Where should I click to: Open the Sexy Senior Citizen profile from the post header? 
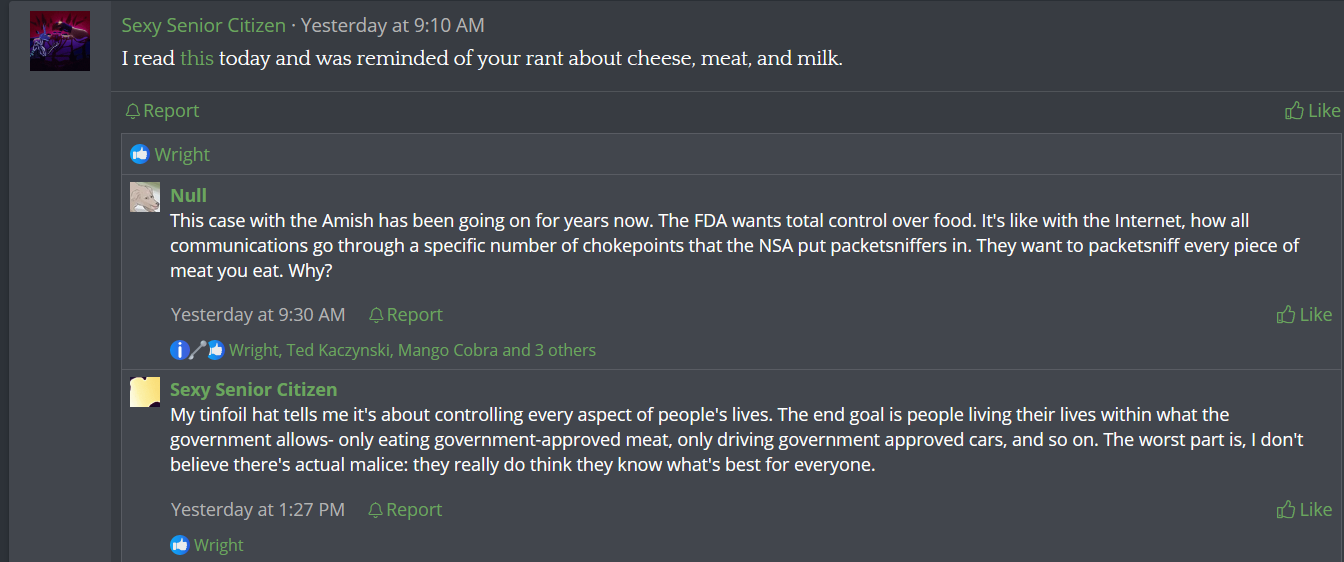[203, 25]
